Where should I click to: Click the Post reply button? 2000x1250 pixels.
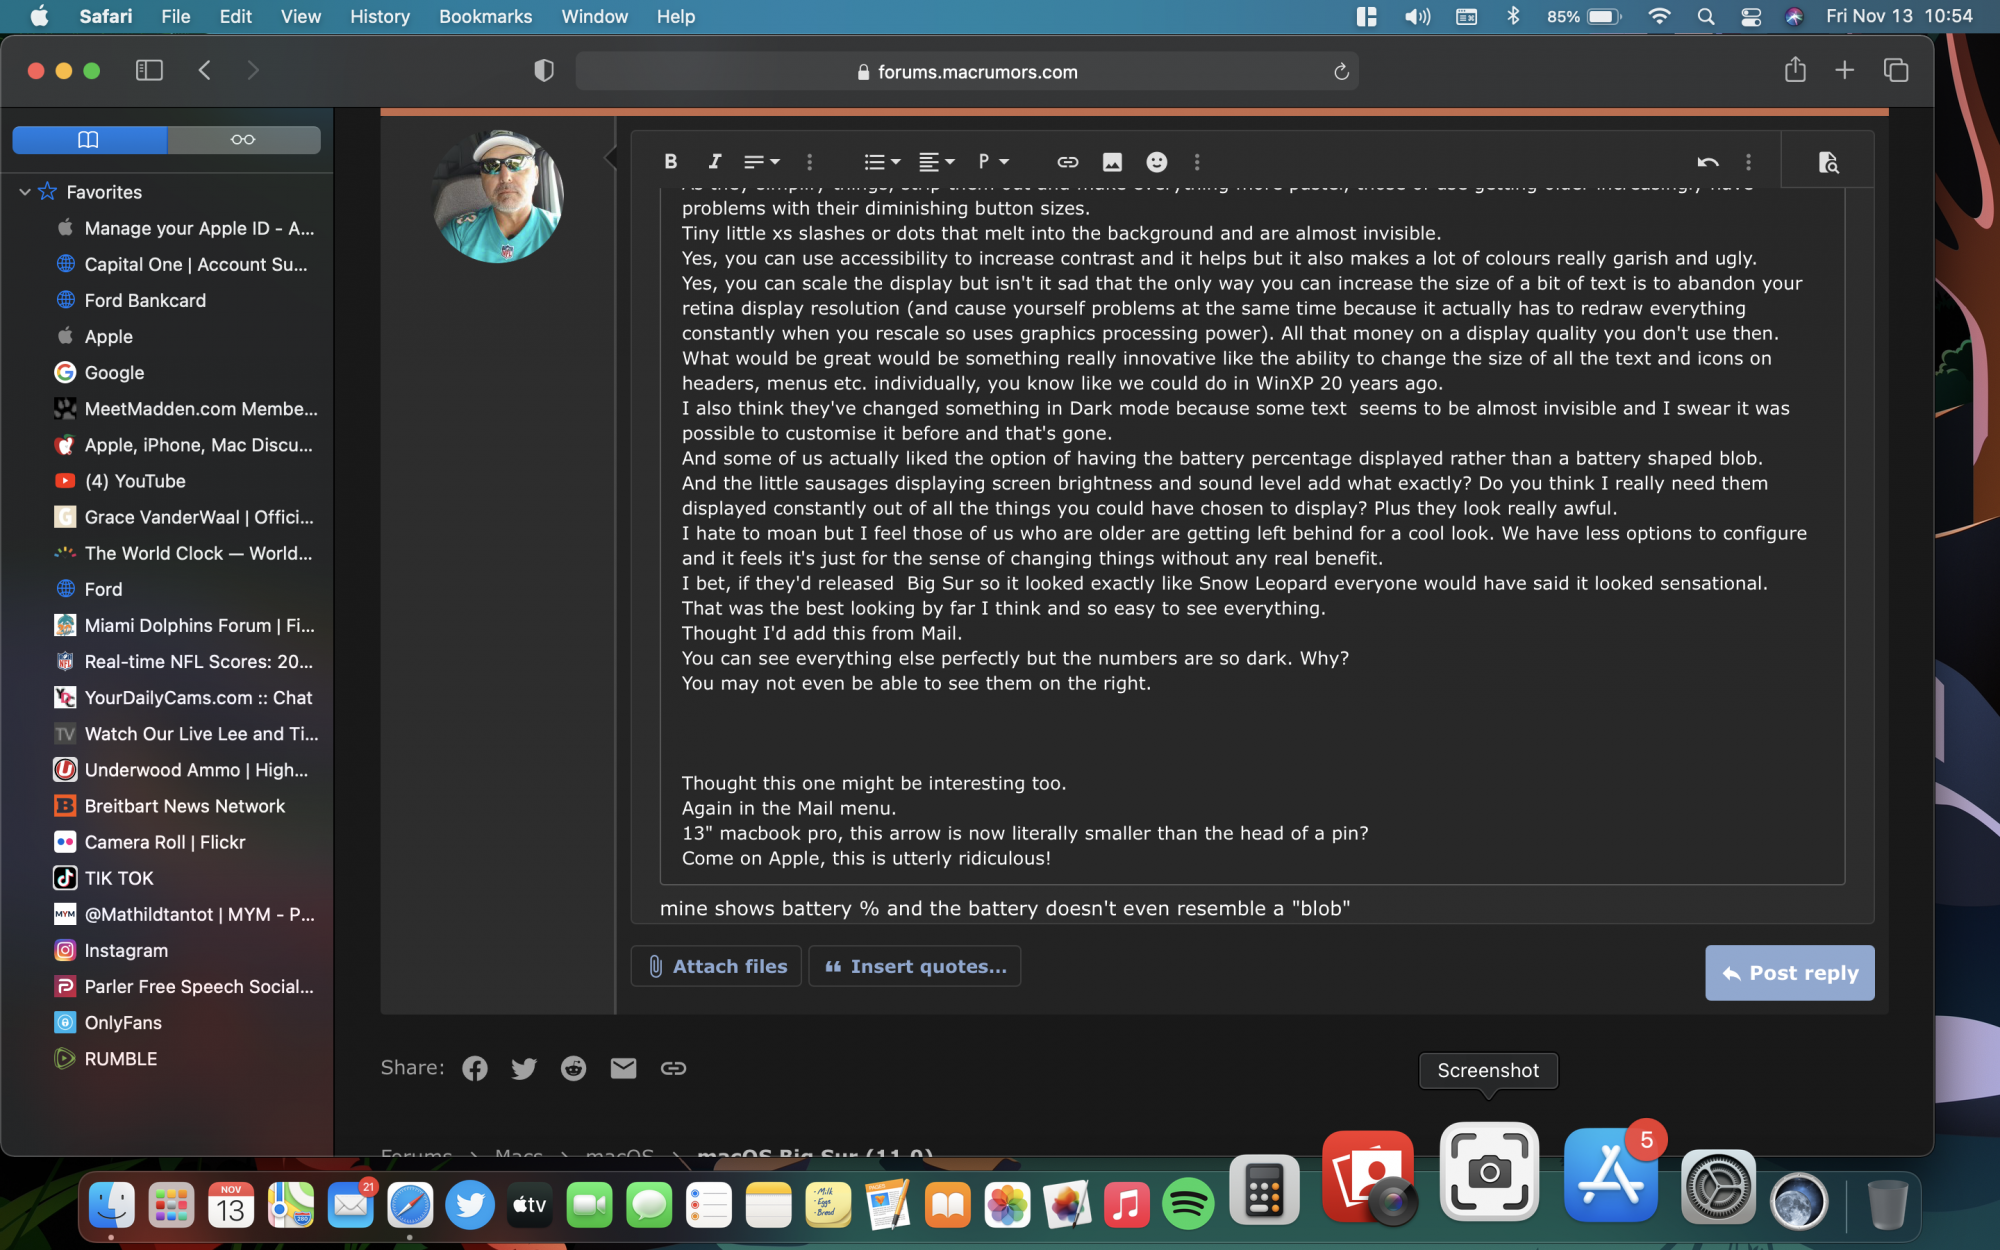[x=1789, y=973]
